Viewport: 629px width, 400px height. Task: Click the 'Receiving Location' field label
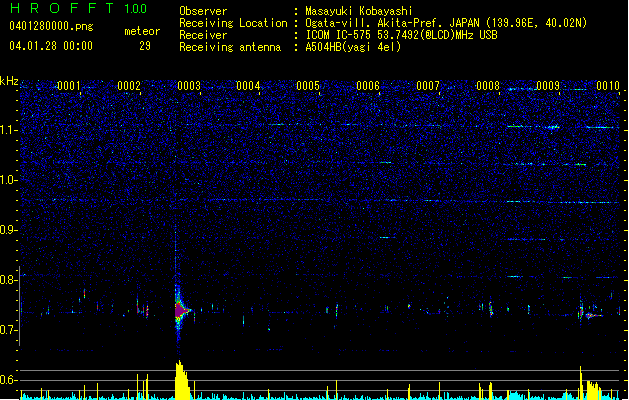tap(233, 23)
